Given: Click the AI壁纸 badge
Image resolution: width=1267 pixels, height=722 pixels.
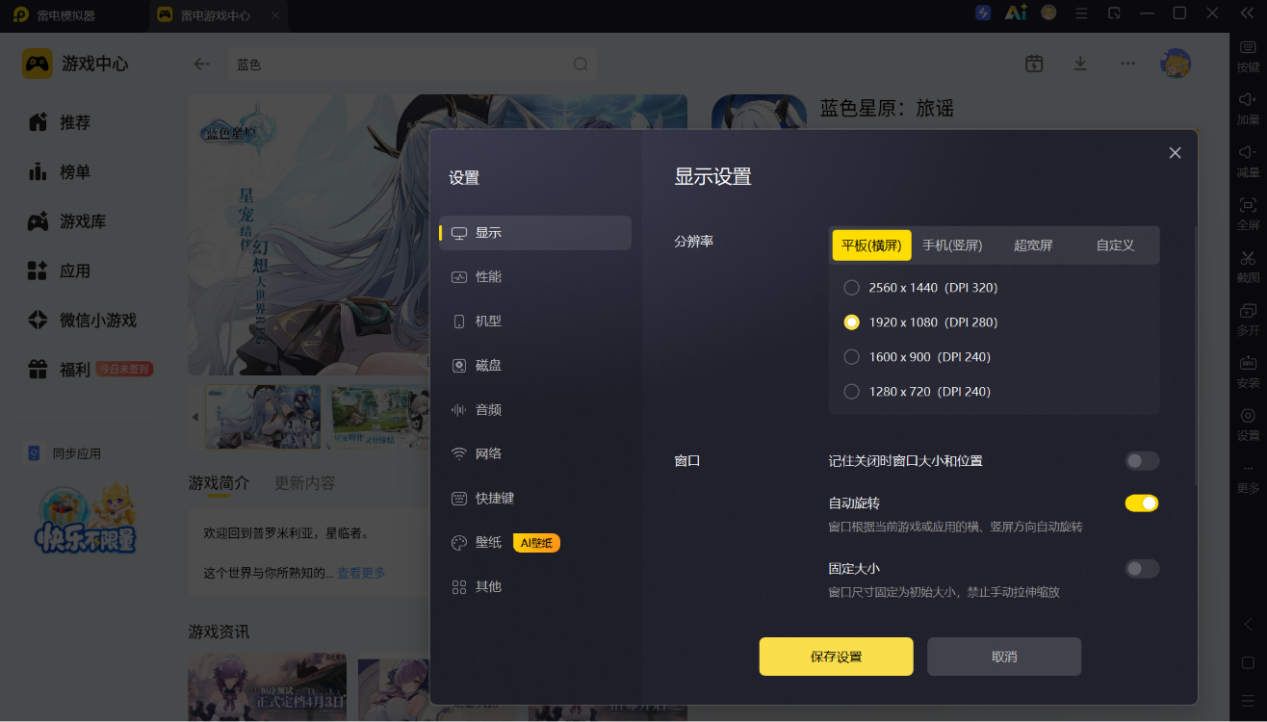Looking at the screenshot, I should tap(537, 543).
